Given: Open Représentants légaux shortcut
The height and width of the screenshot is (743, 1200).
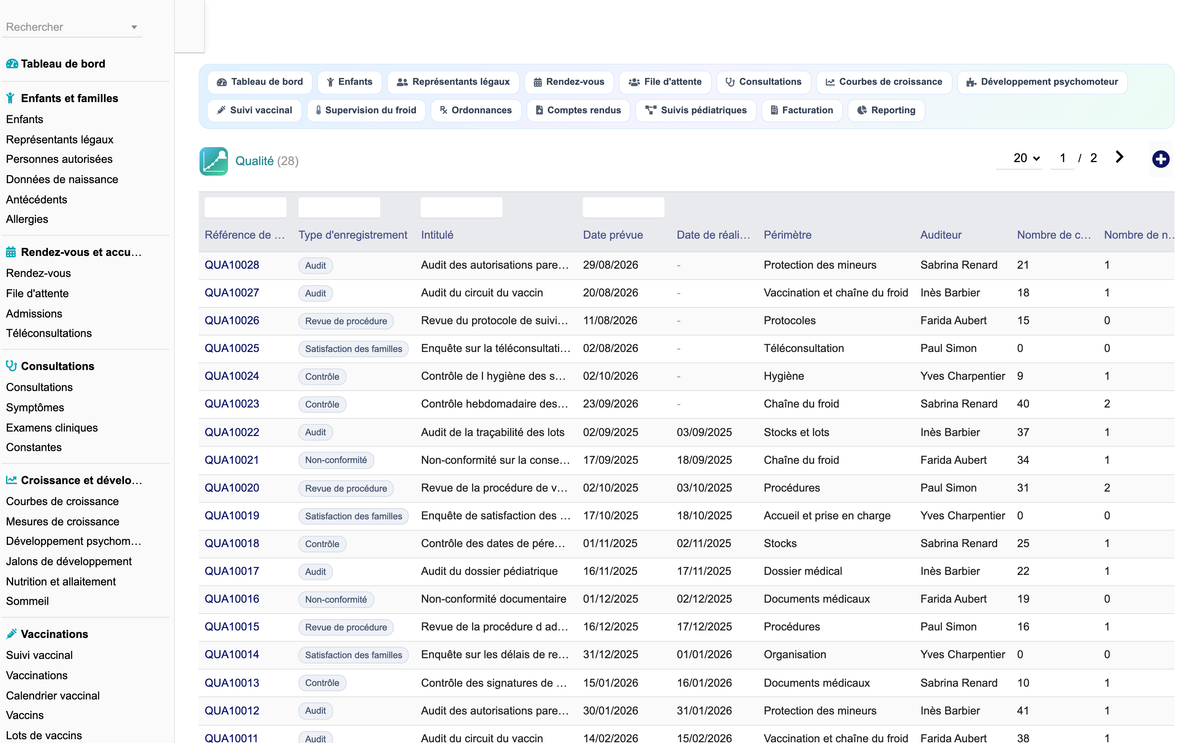Looking at the screenshot, I should [453, 82].
